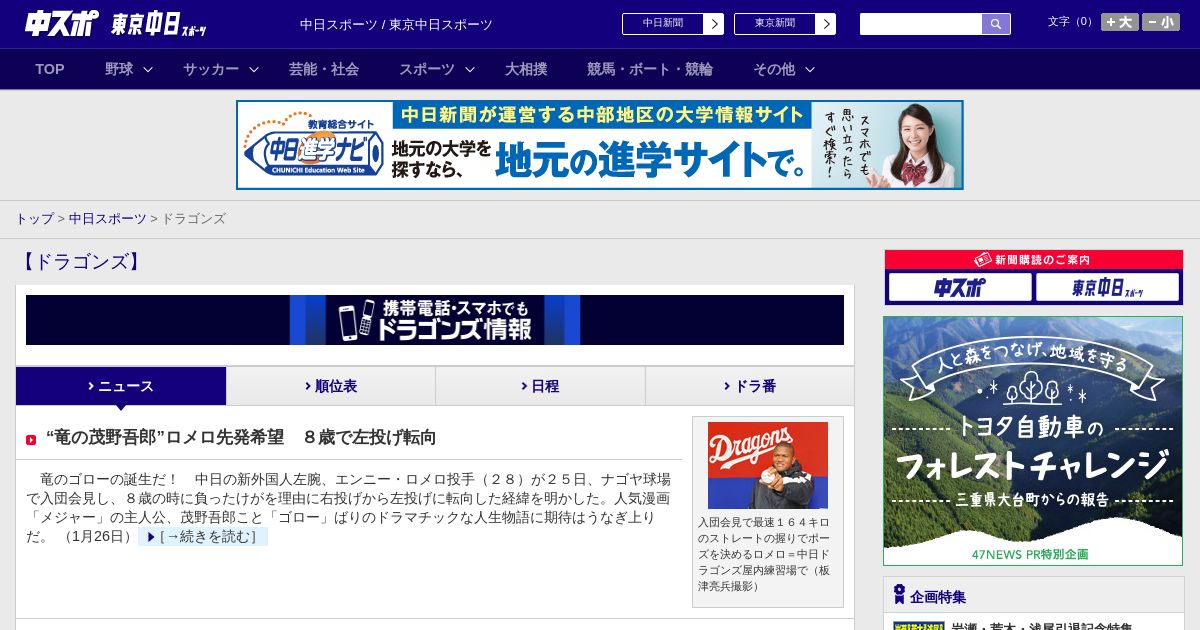The image size is (1200, 630).
Task: Expand the その他 dropdown chevron
Action: pos(810,69)
